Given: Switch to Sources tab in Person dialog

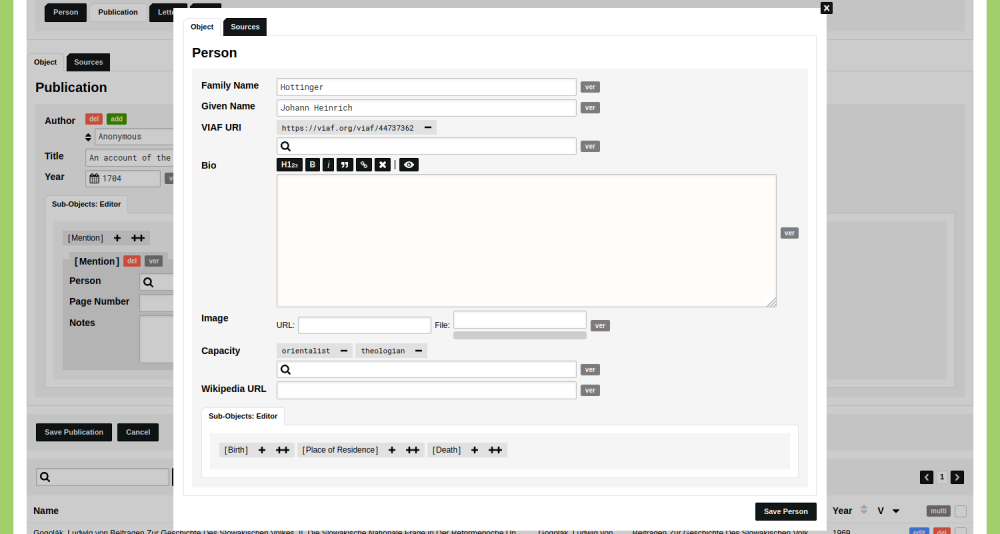Looking at the screenshot, I should (x=245, y=27).
